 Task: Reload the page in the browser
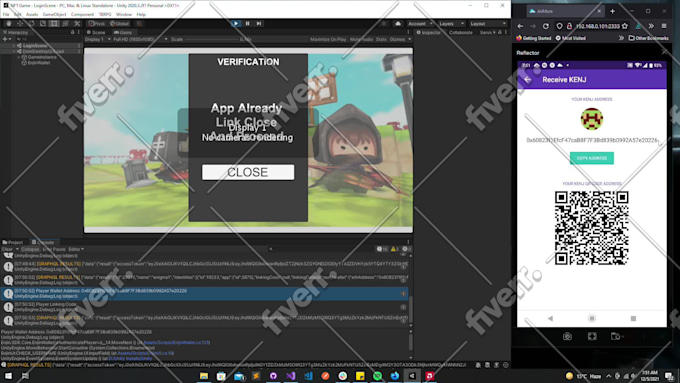click(546, 26)
